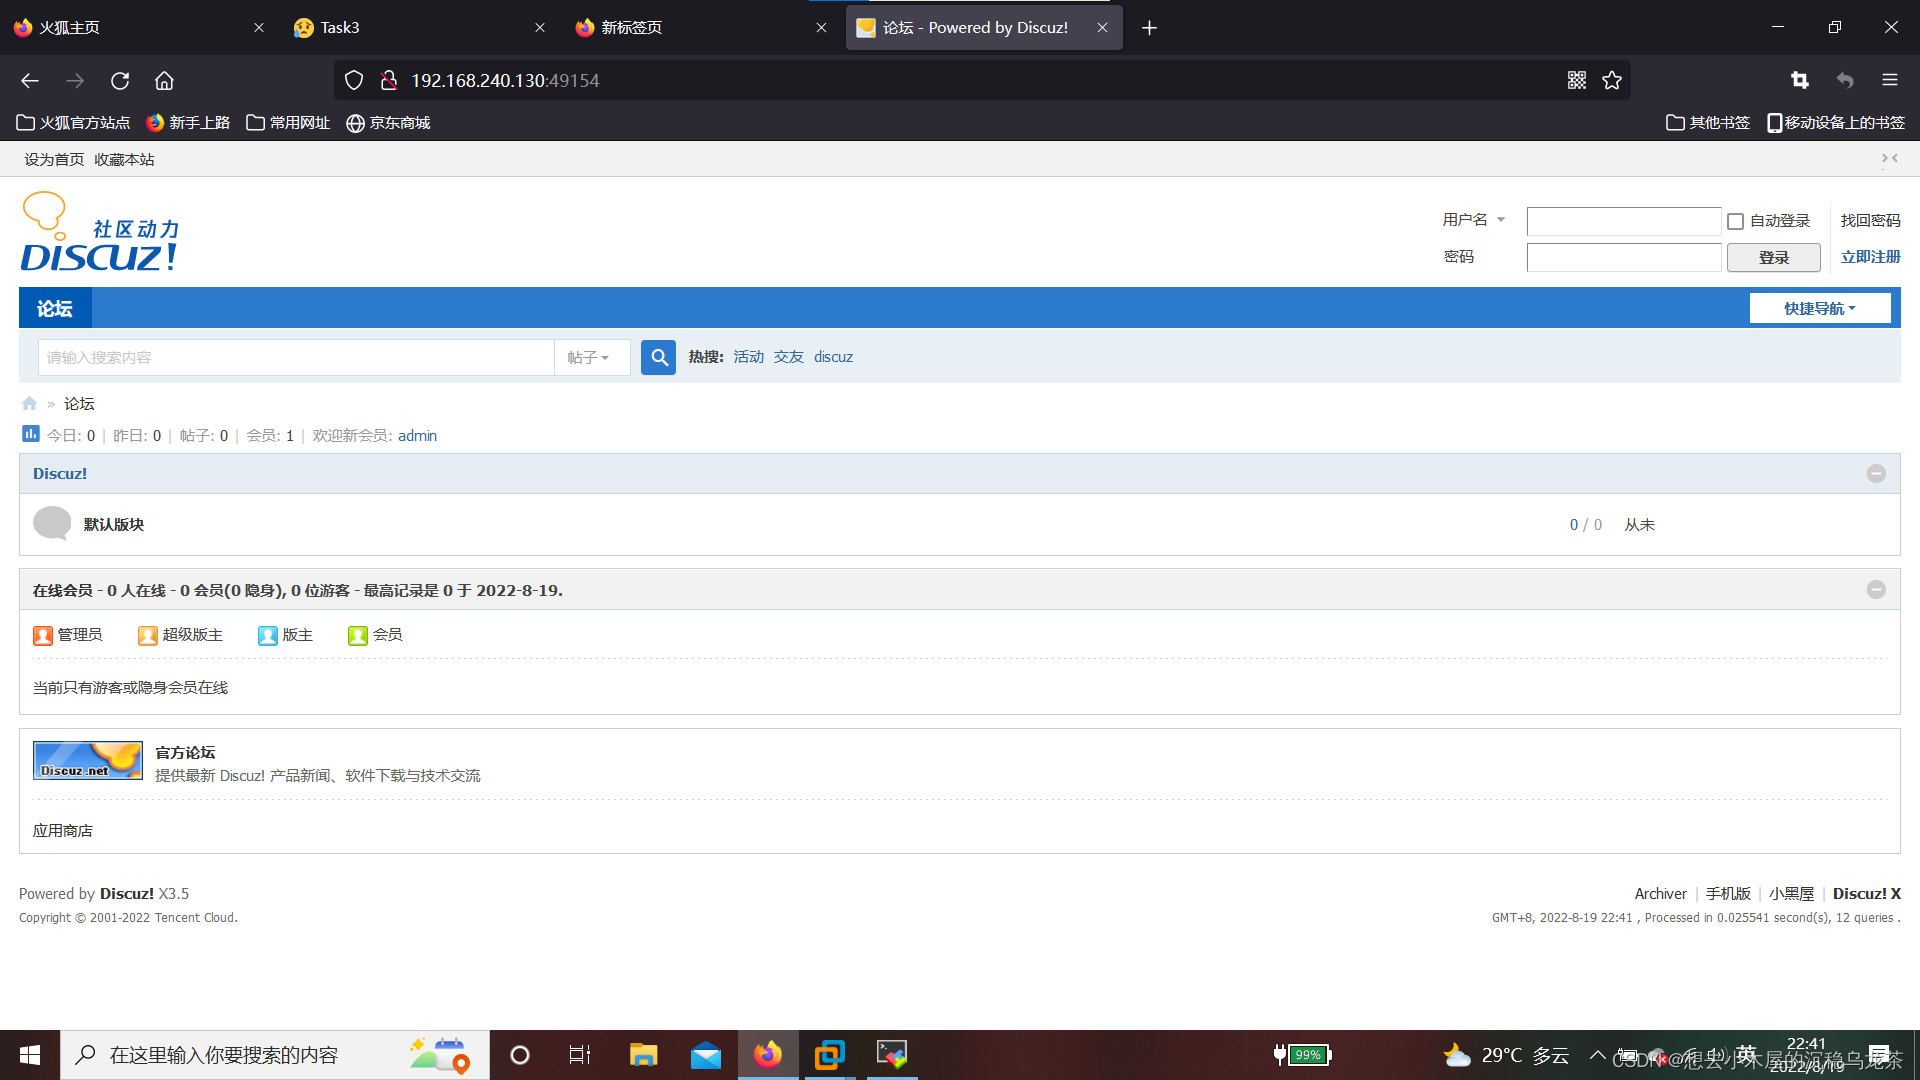Switch to the Task3 browser tab

[340, 27]
